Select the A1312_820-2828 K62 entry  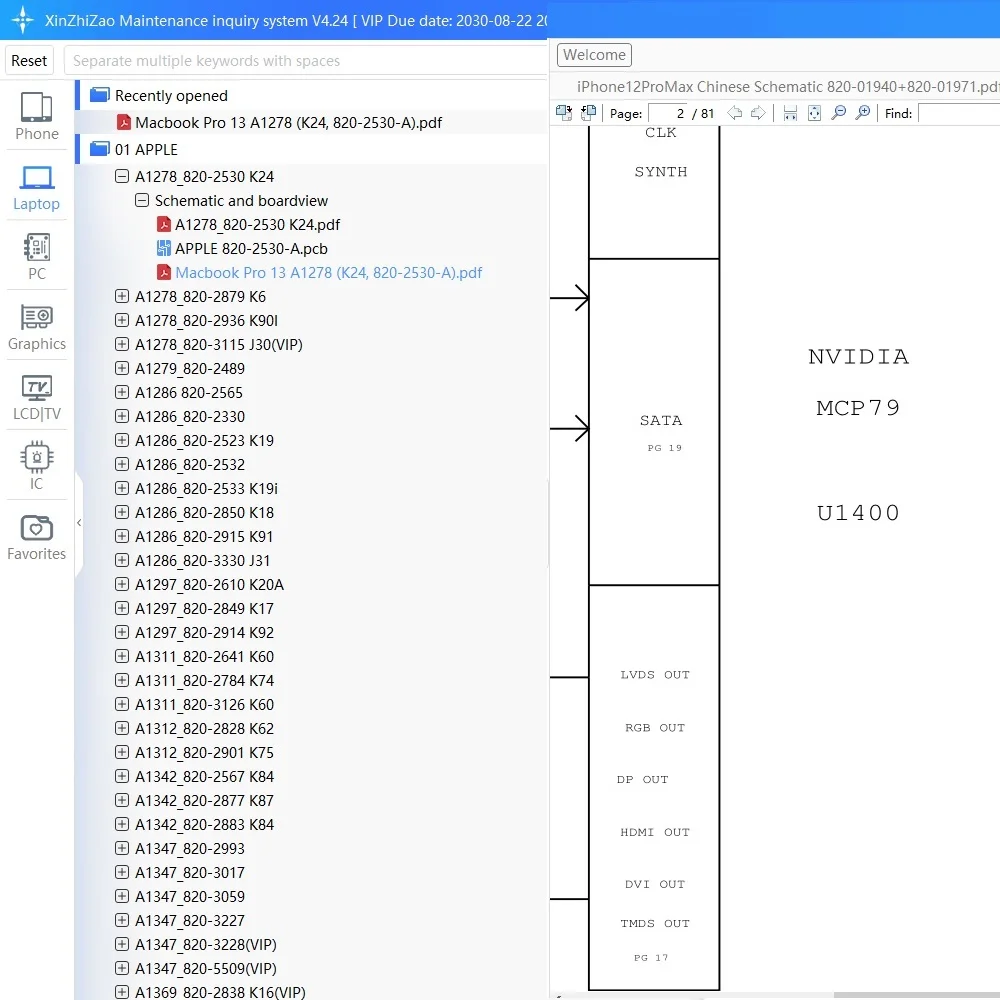(x=204, y=728)
